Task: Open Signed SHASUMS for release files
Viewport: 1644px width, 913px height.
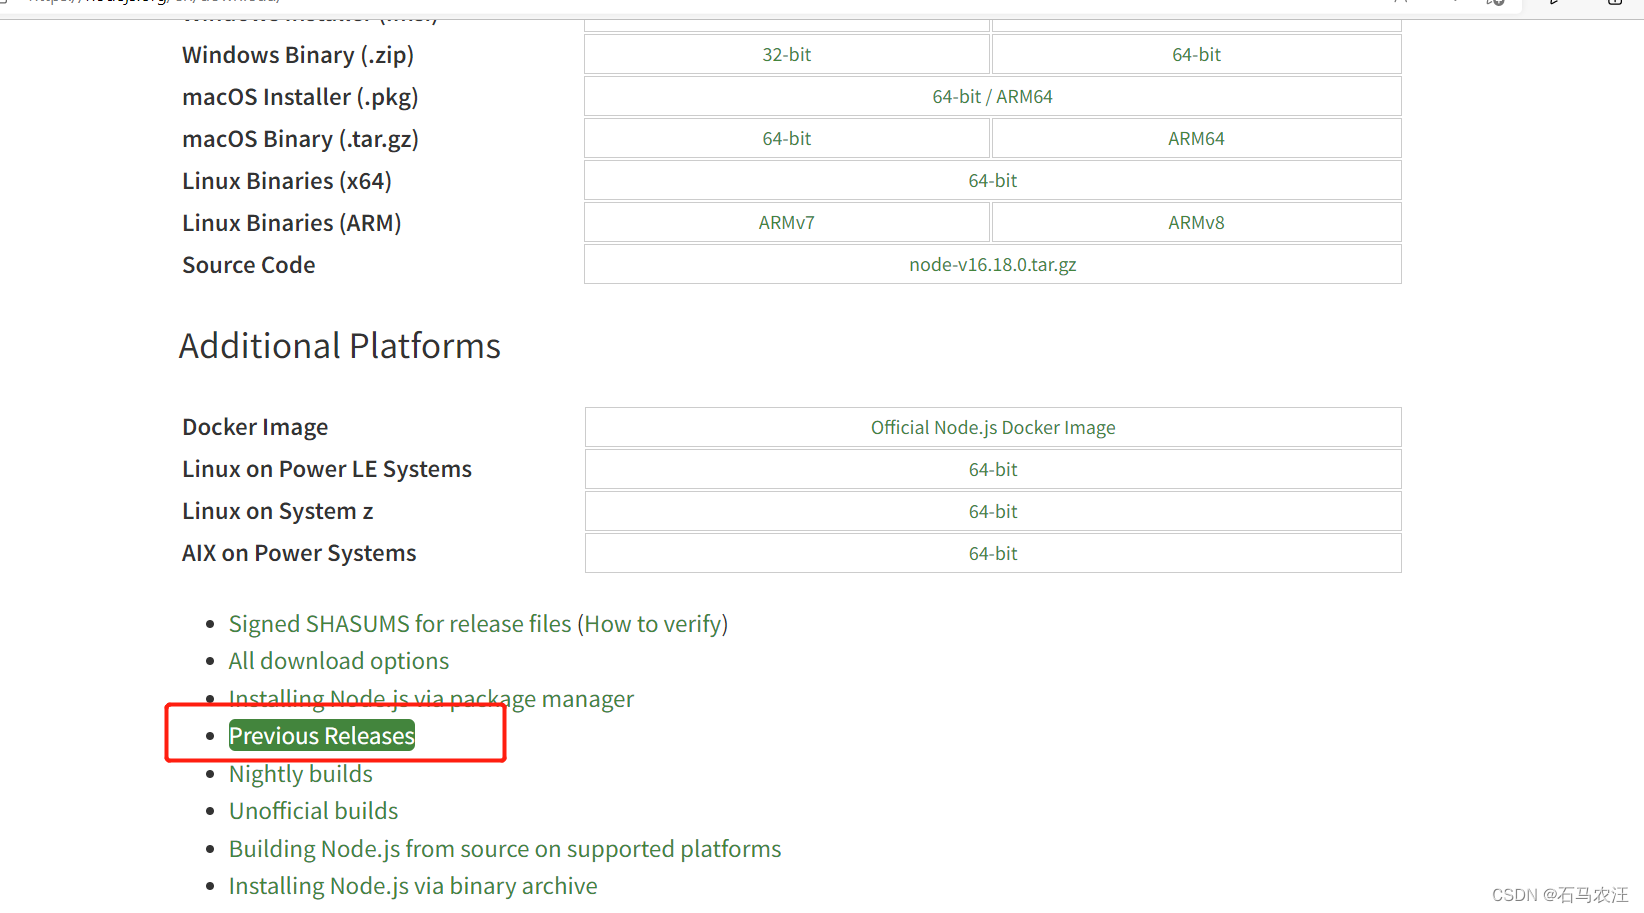Action: (x=400, y=624)
